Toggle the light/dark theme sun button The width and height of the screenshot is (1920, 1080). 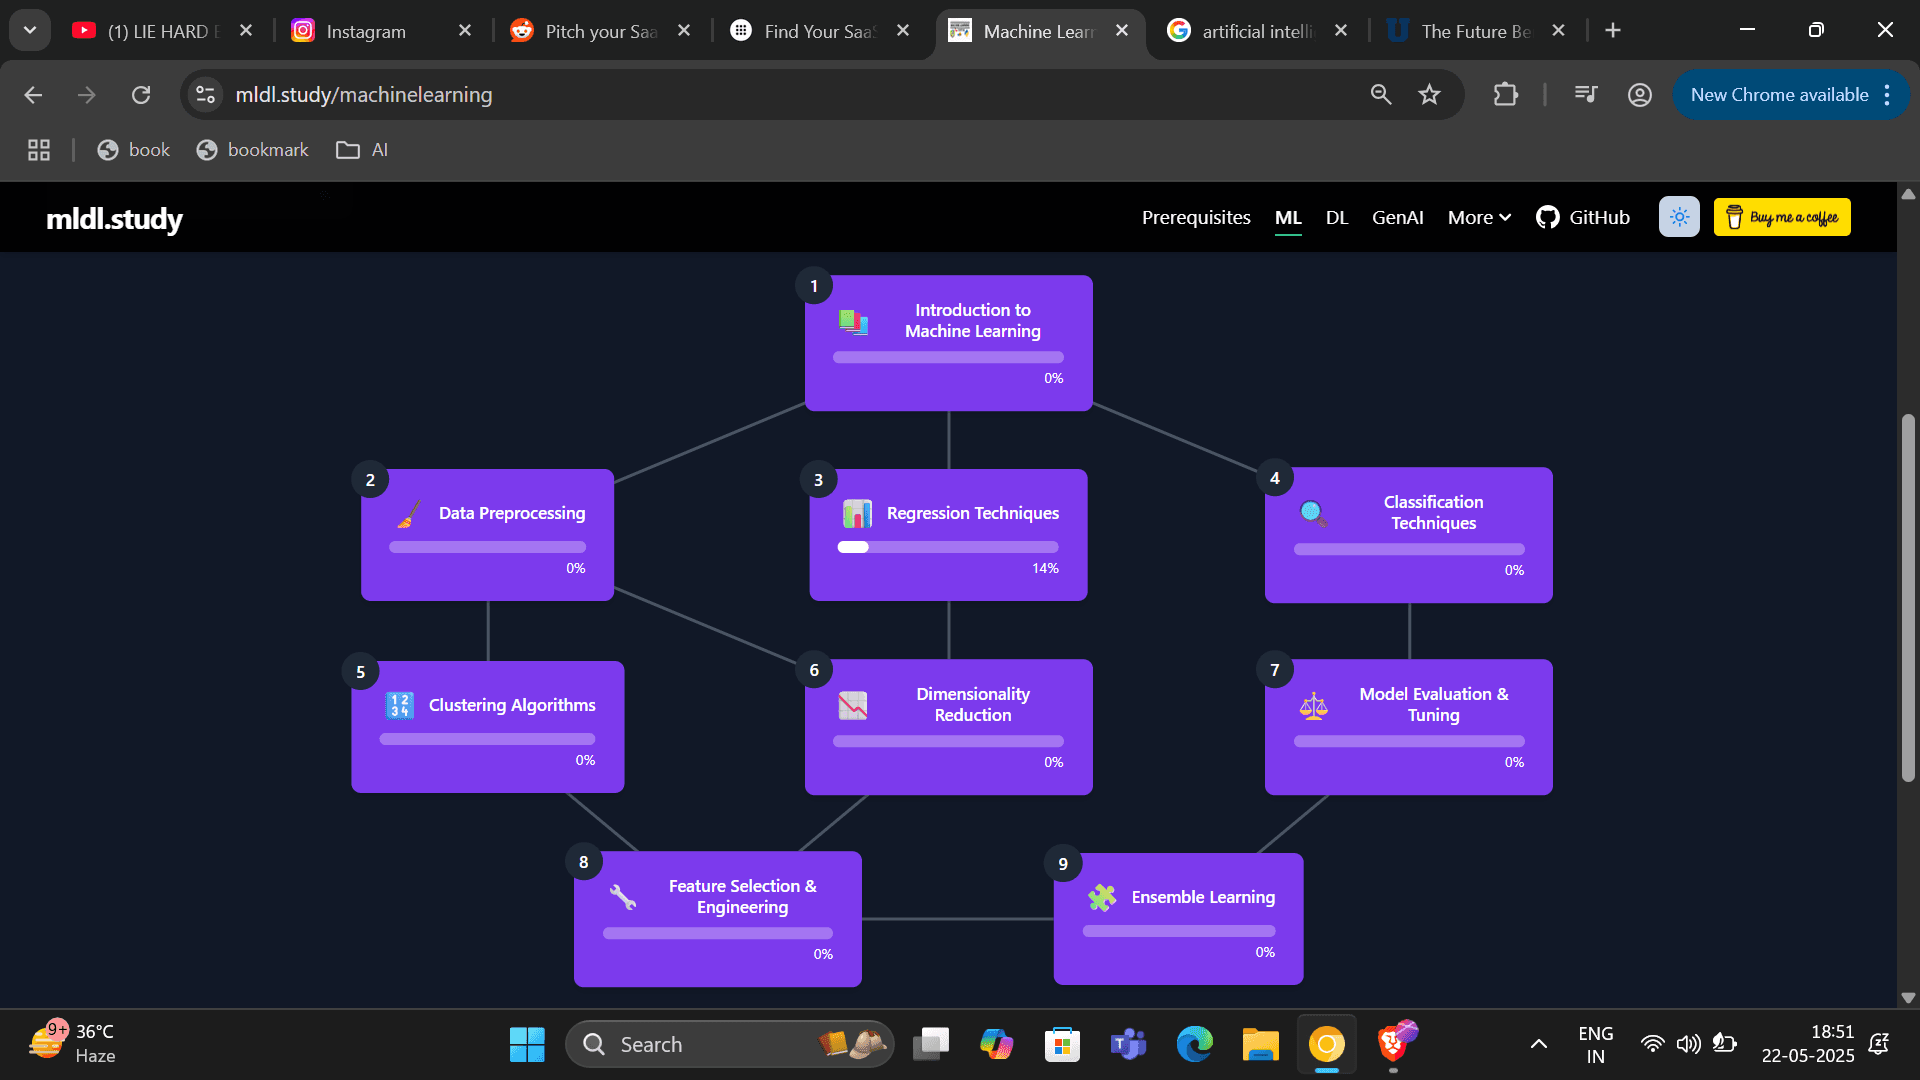(1679, 217)
